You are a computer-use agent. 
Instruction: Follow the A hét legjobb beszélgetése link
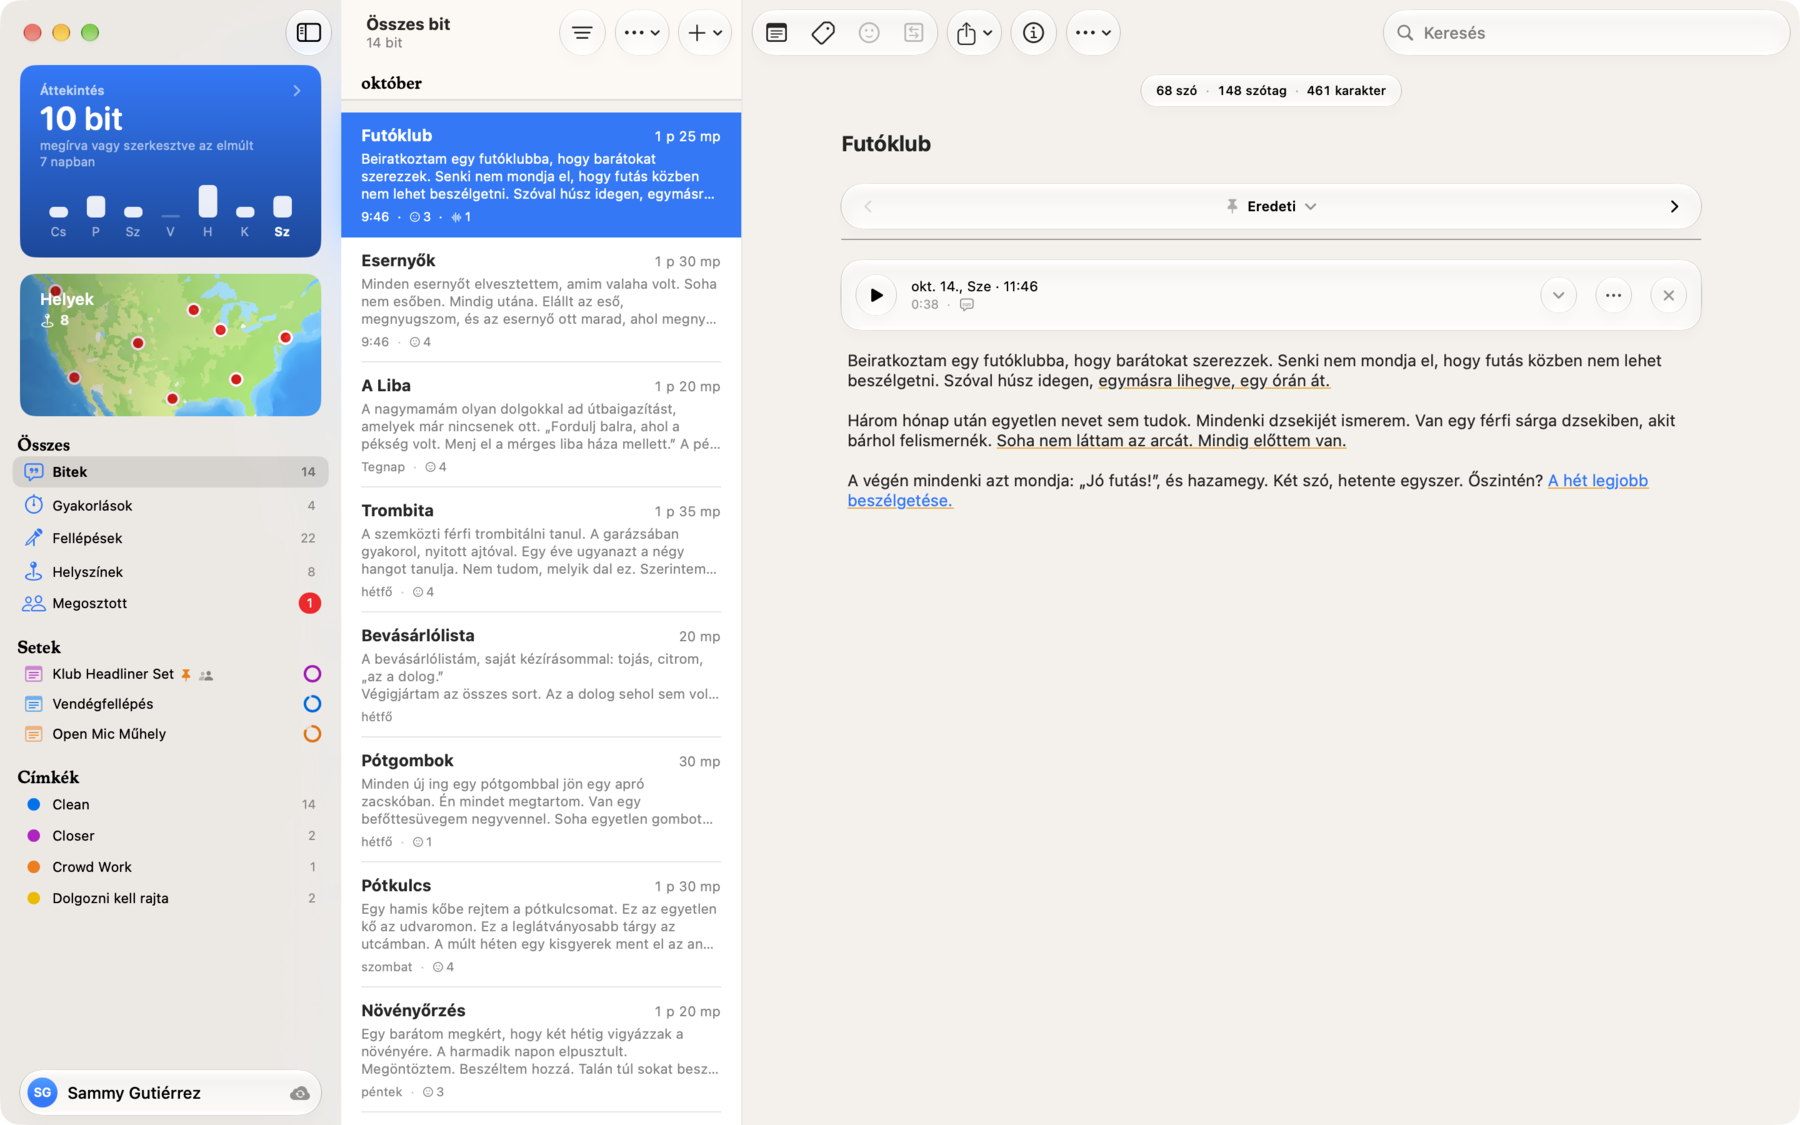tap(1247, 490)
